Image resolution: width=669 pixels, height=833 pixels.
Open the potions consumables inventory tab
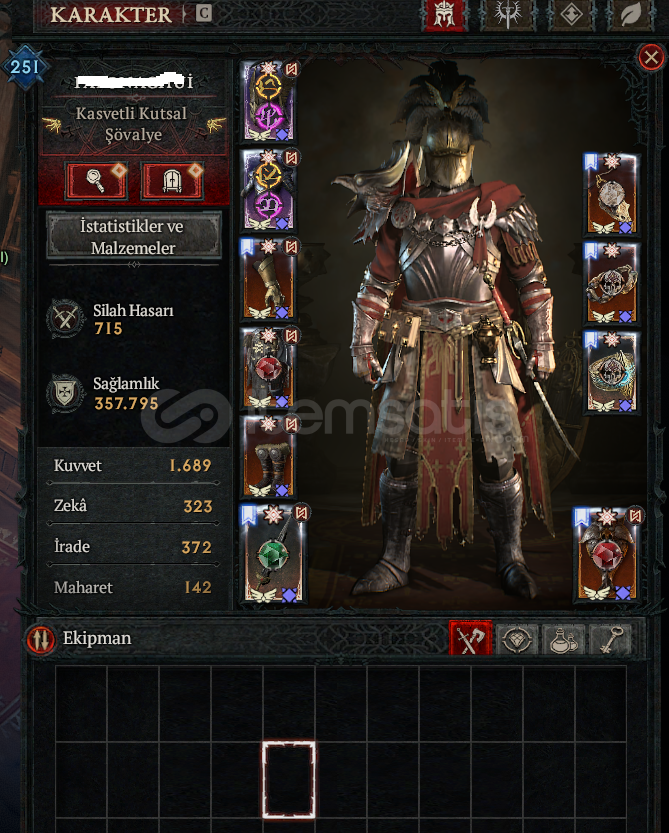tap(563, 639)
